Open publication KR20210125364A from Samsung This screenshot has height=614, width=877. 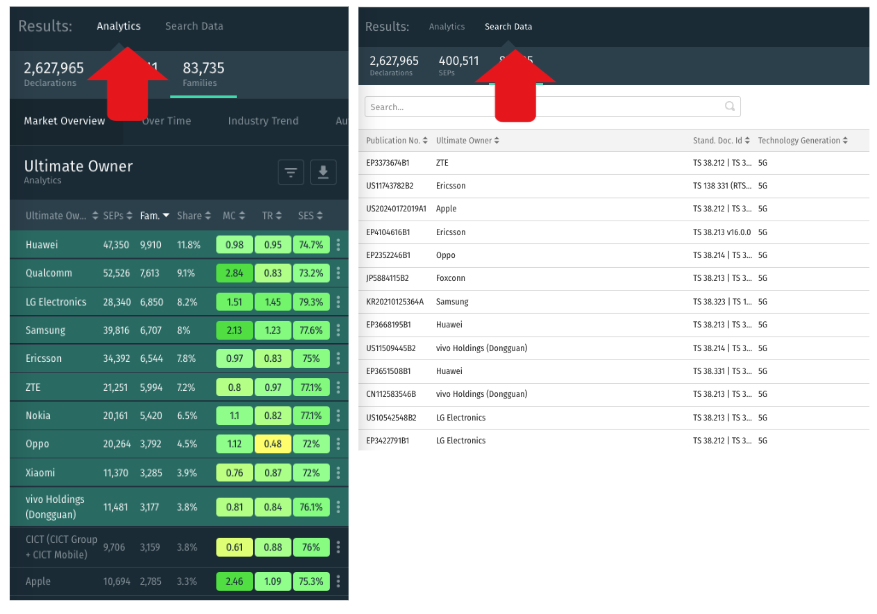[x=614, y=301]
